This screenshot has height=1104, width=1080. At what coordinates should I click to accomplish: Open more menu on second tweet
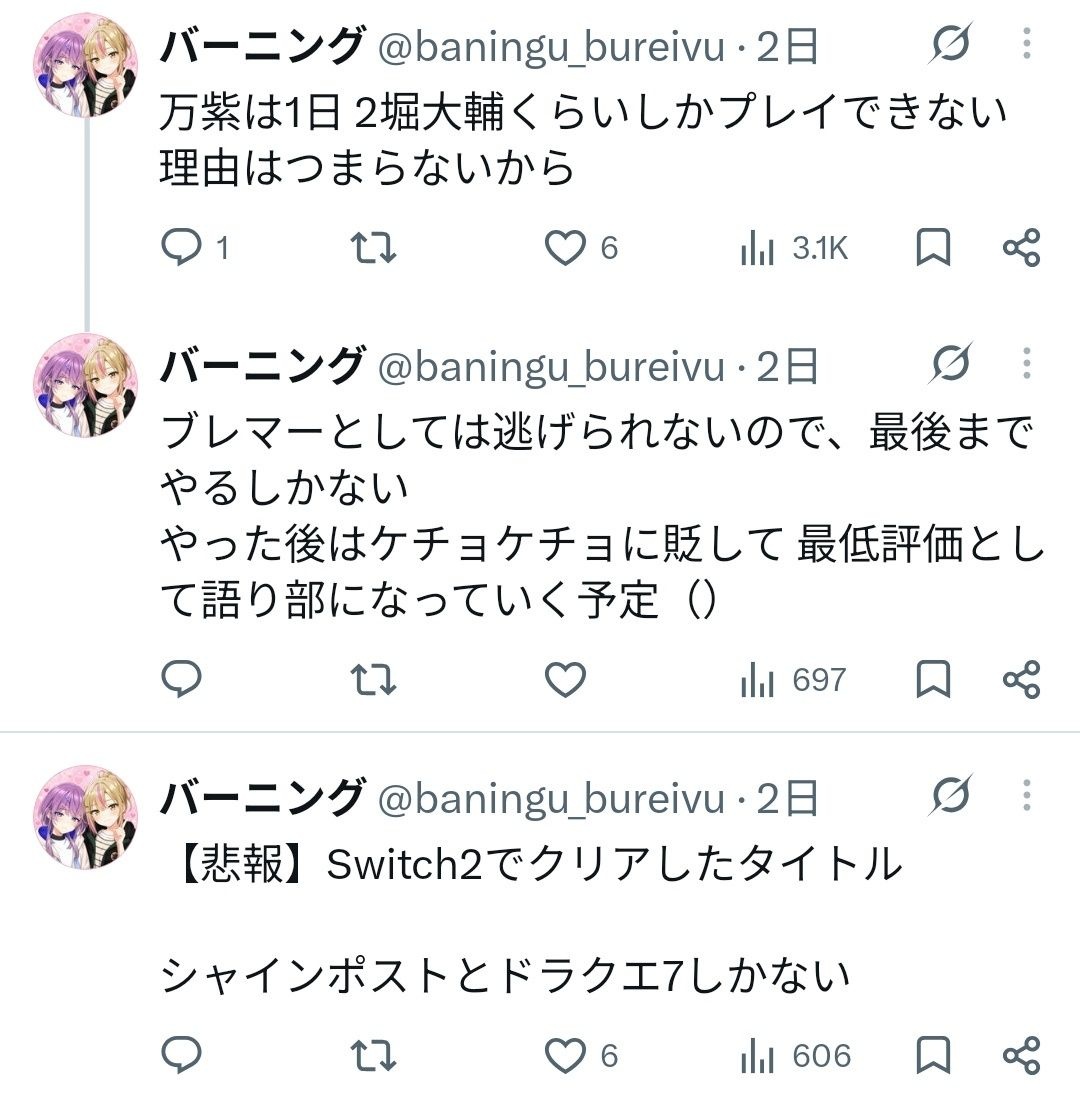click(1026, 363)
